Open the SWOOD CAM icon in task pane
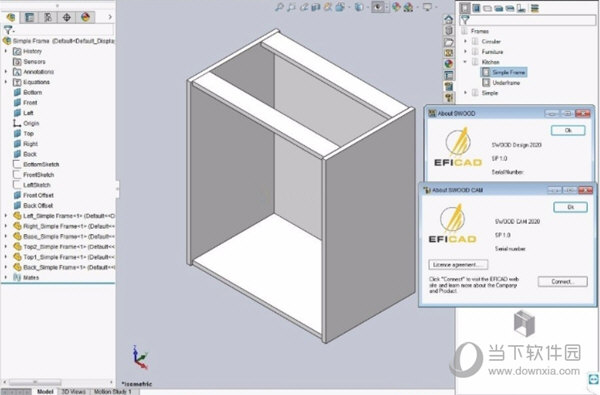The width and height of the screenshot is (600, 395). tap(449, 98)
